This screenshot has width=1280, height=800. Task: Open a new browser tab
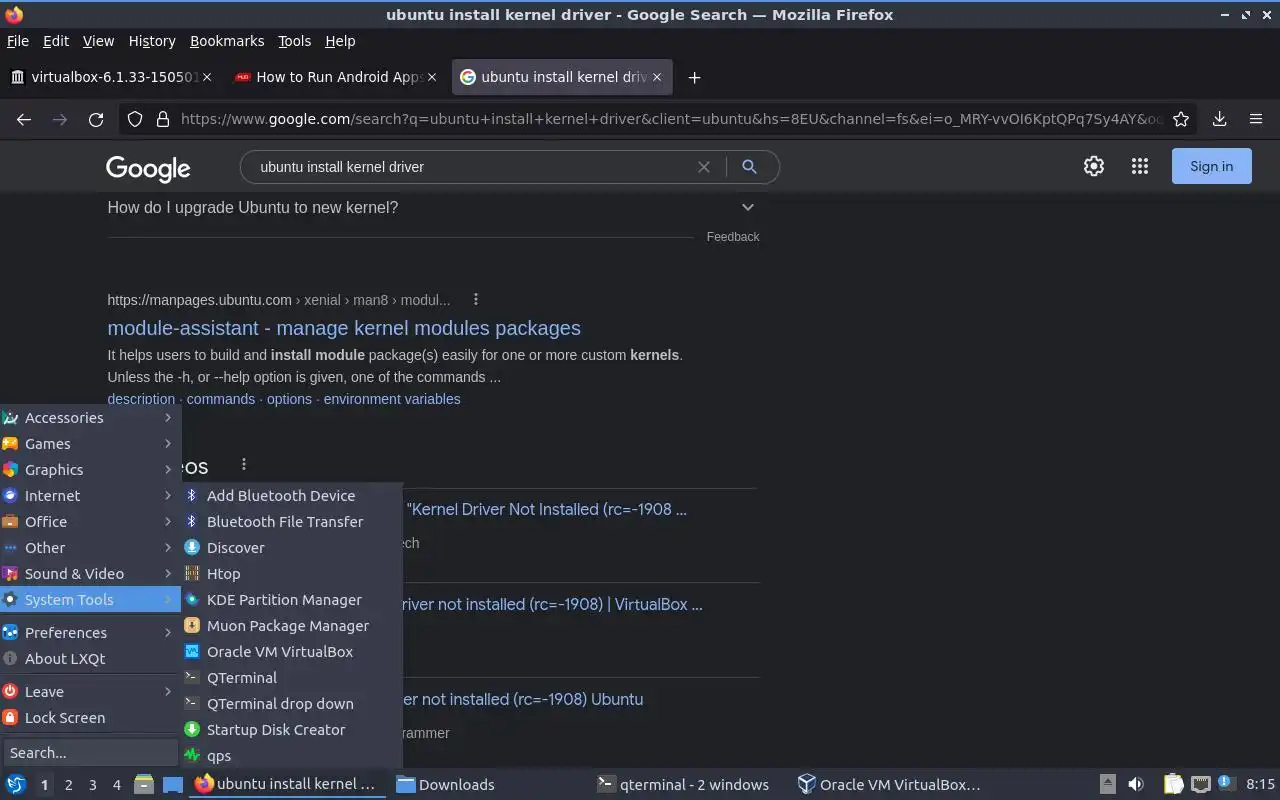(x=695, y=77)
